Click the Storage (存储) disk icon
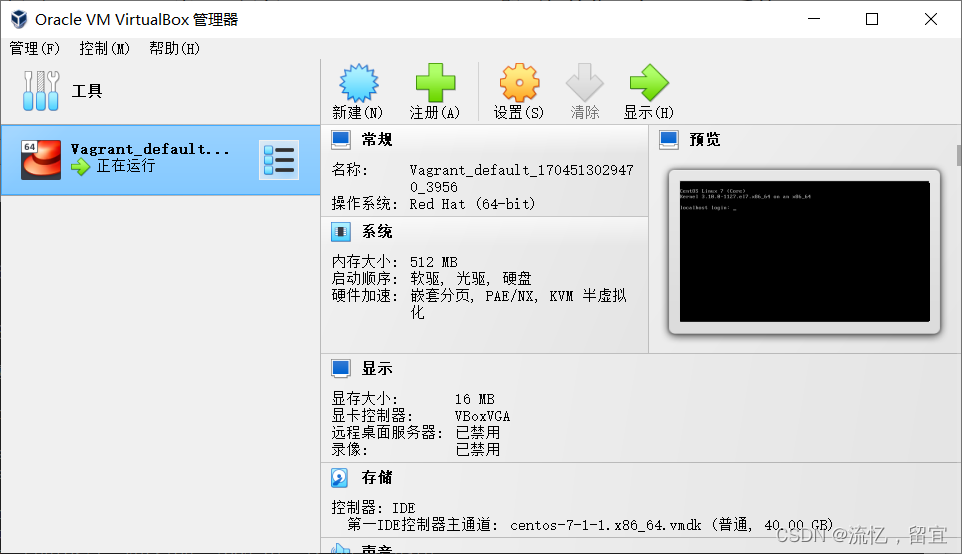The image size is (962, 554). (x=340, y=477)
